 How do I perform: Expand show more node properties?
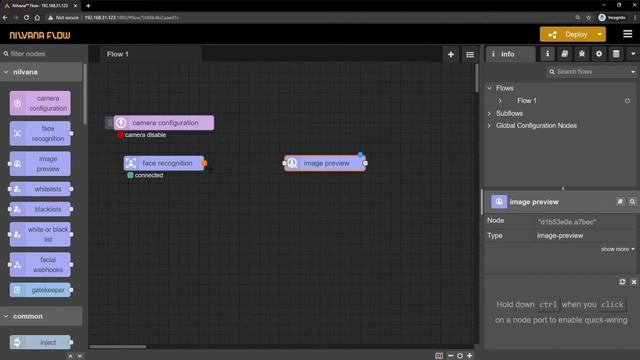coord(618,249)
